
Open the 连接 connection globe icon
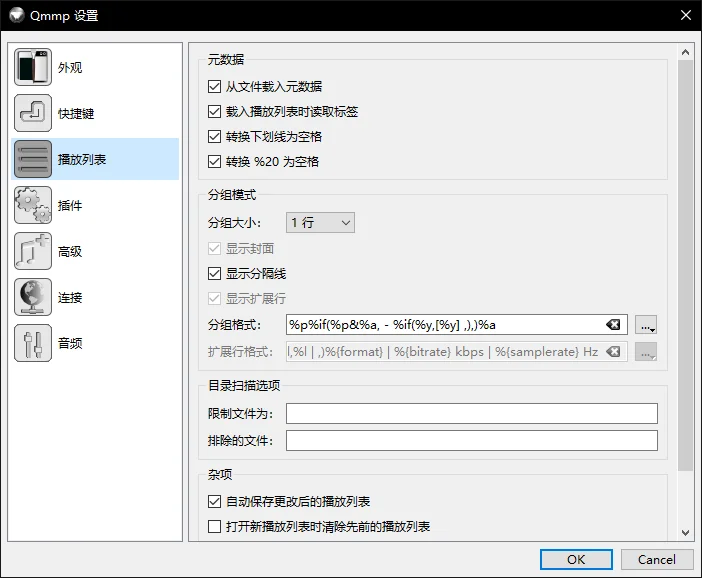pos(33,297)
